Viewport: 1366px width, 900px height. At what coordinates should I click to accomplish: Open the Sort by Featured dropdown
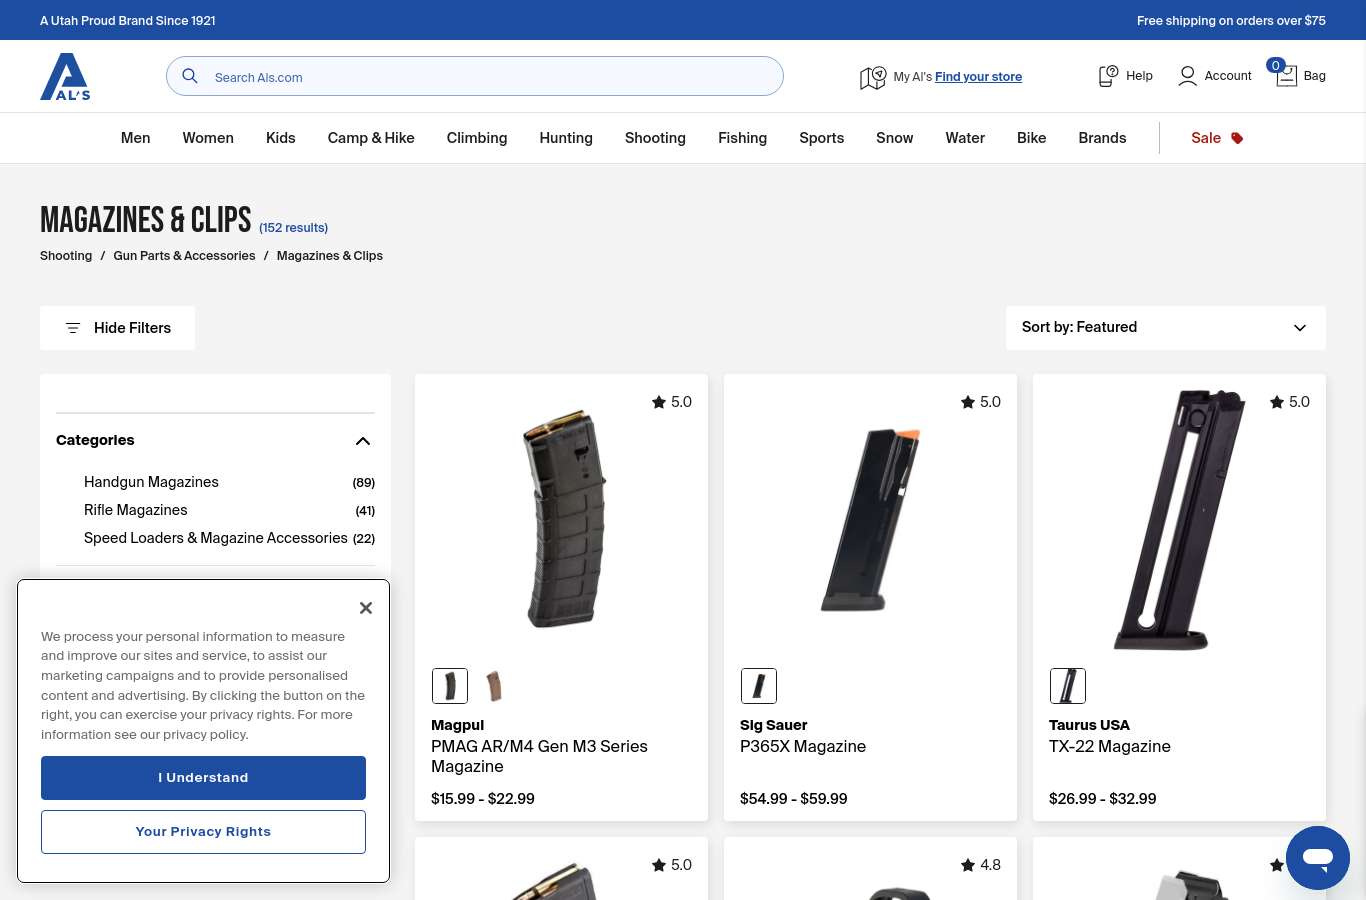(x=1166, y=328)
